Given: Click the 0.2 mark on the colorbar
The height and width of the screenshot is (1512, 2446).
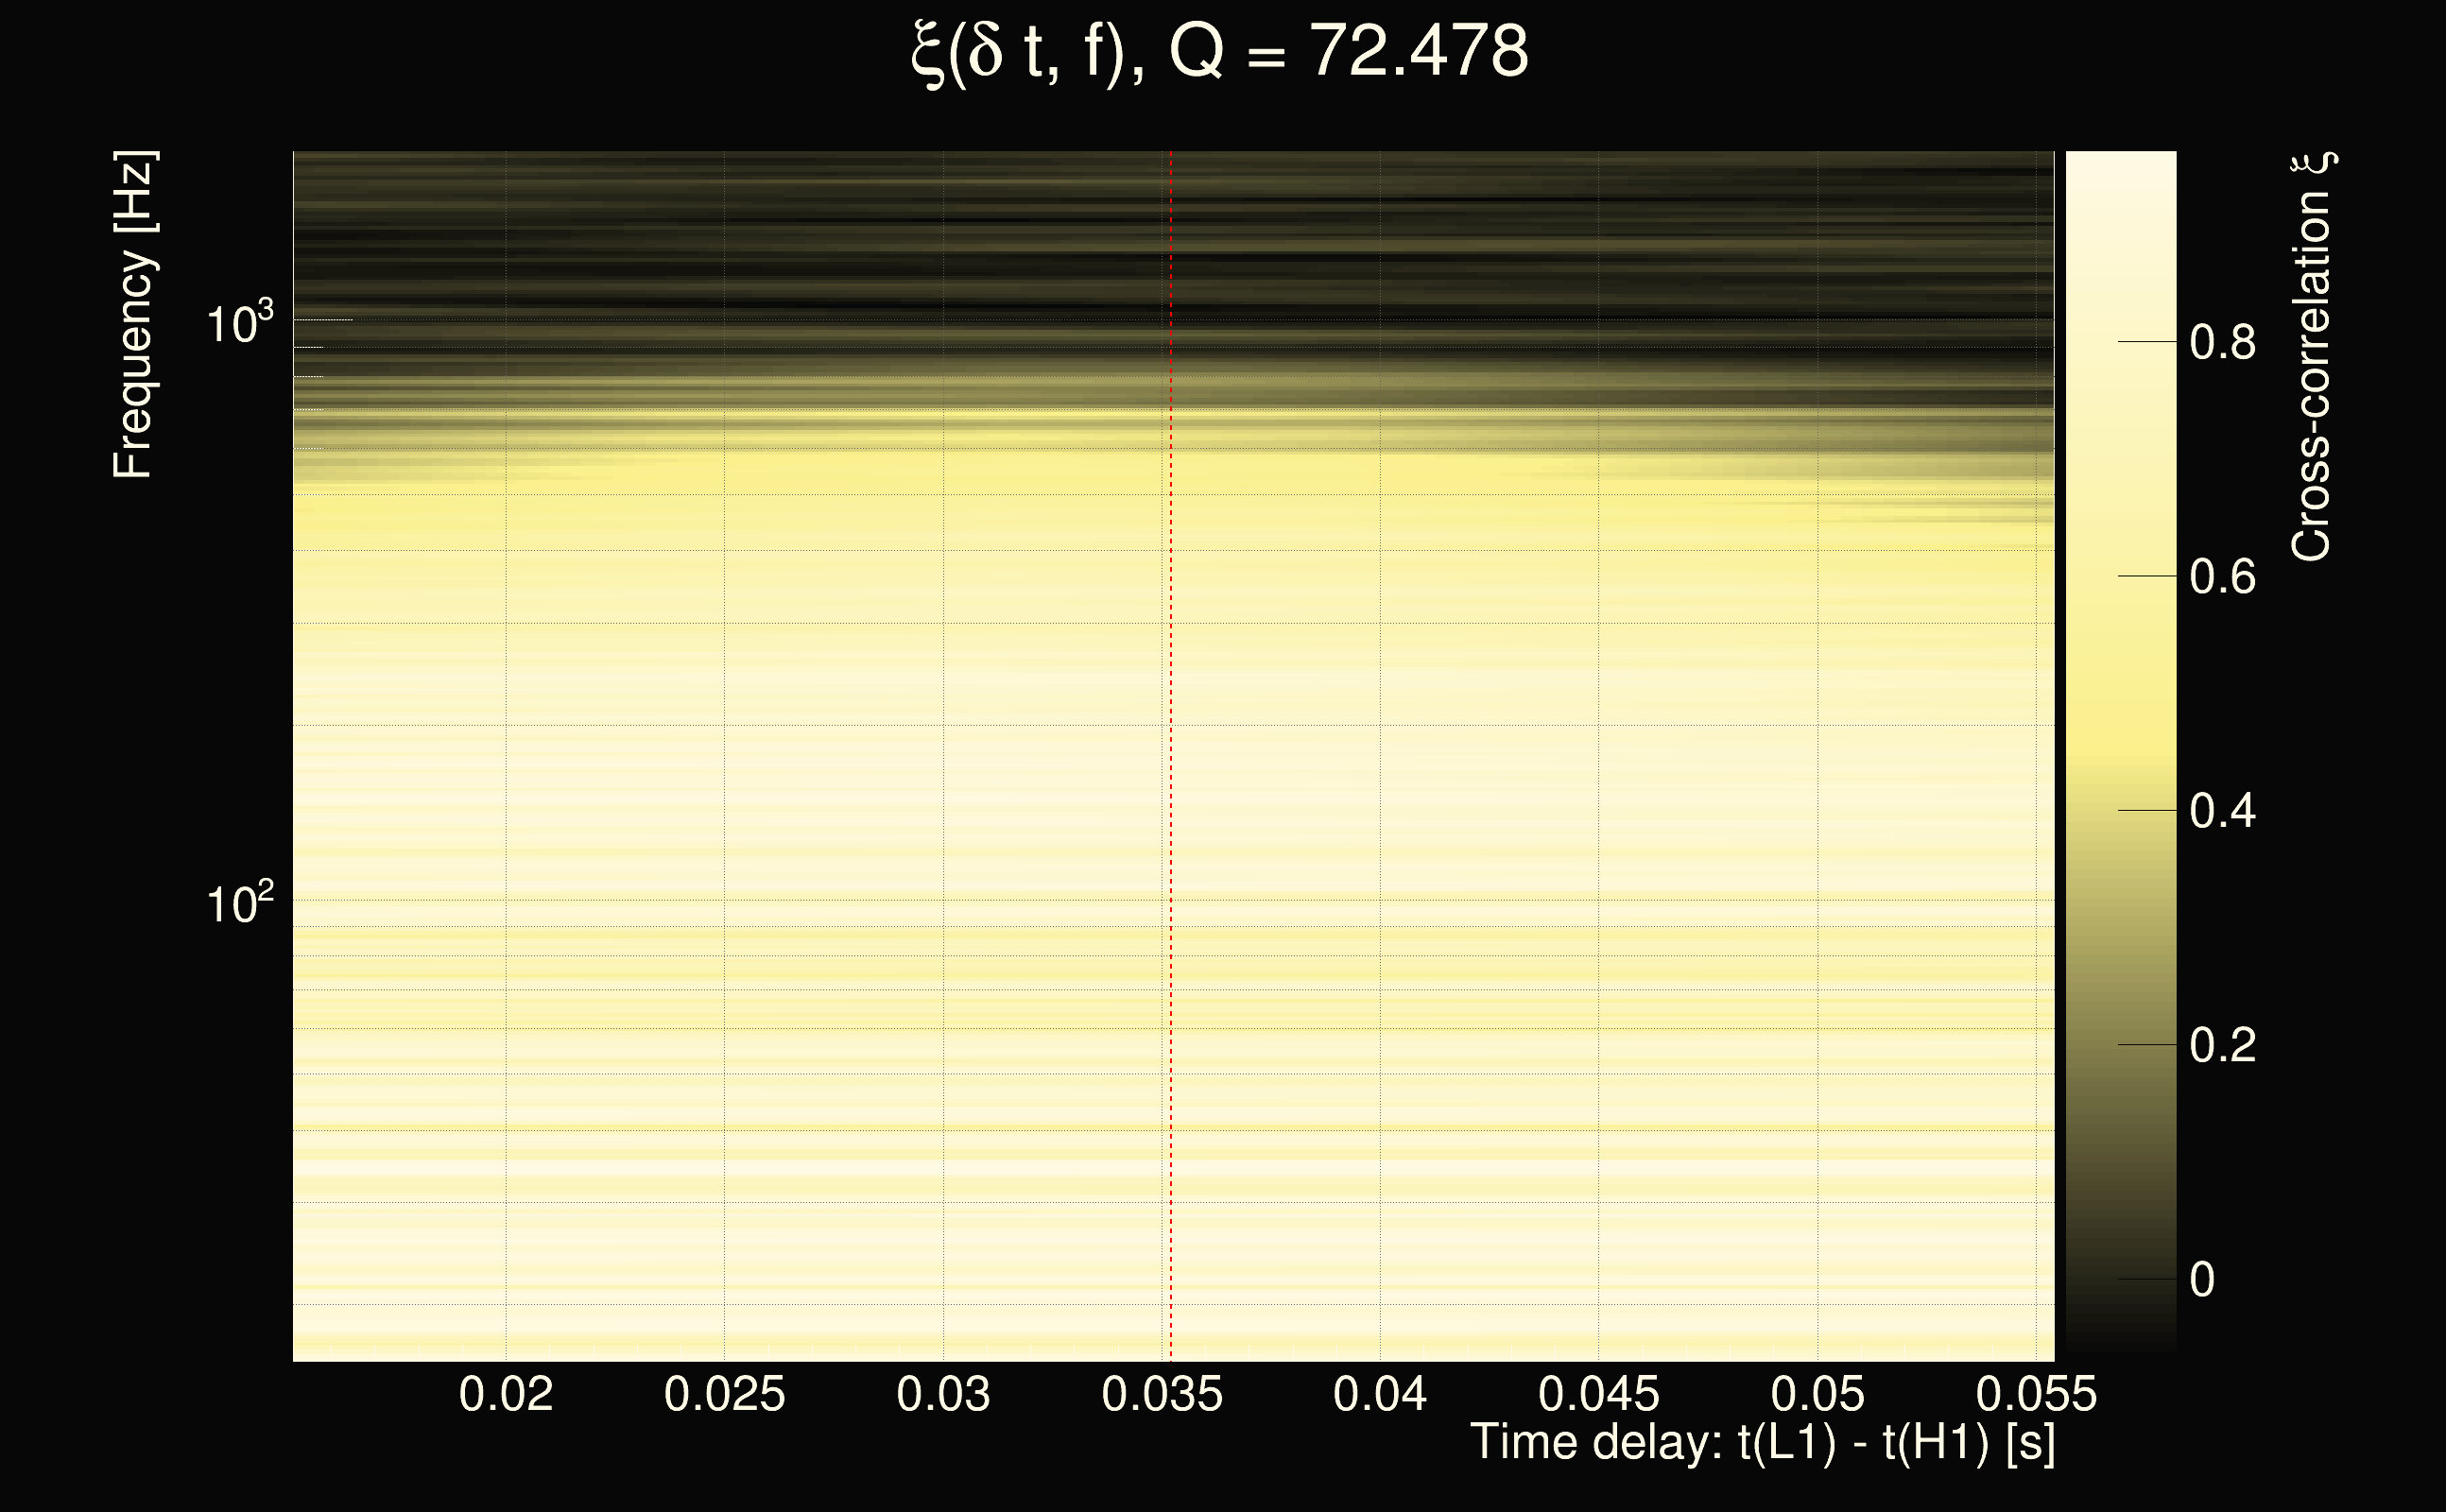Looking at the screenshot, I should point(2222,1045).
